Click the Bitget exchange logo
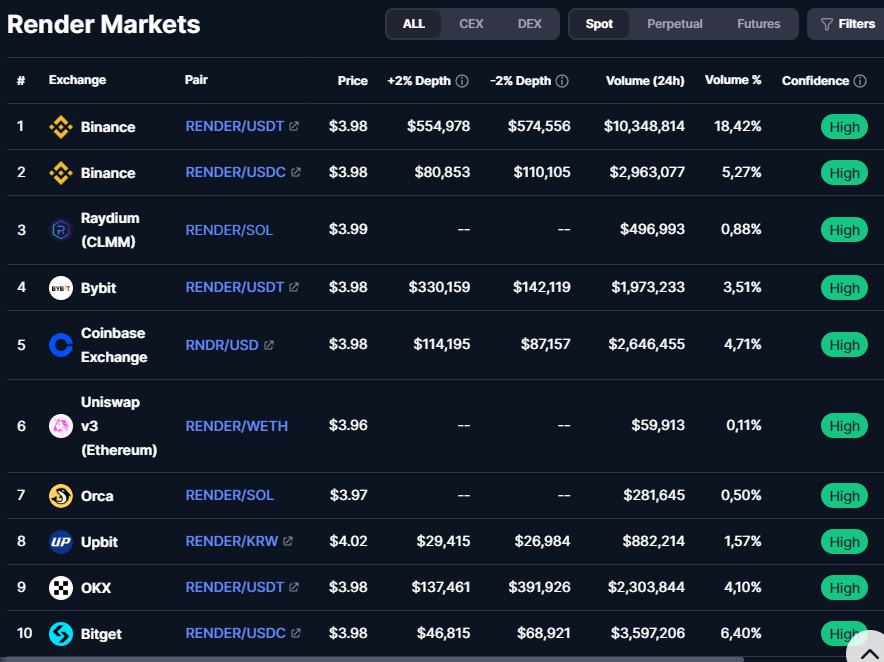Image resolution: width=884 pixels, height=662 pixels. point(61,634)
